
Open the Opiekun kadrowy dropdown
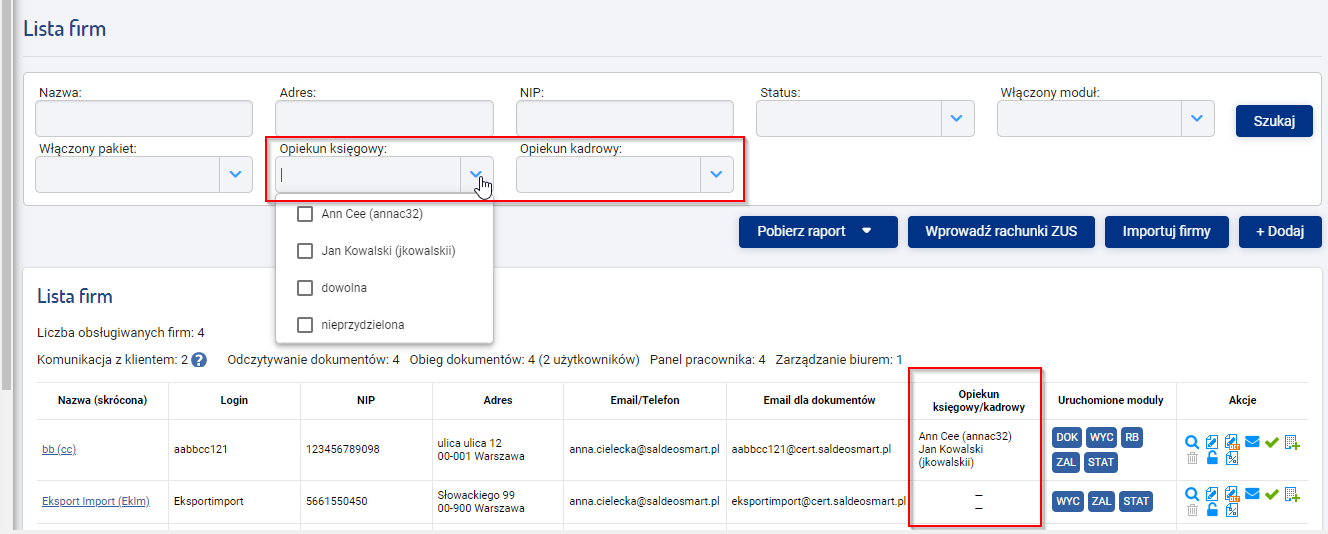[625, 175]
